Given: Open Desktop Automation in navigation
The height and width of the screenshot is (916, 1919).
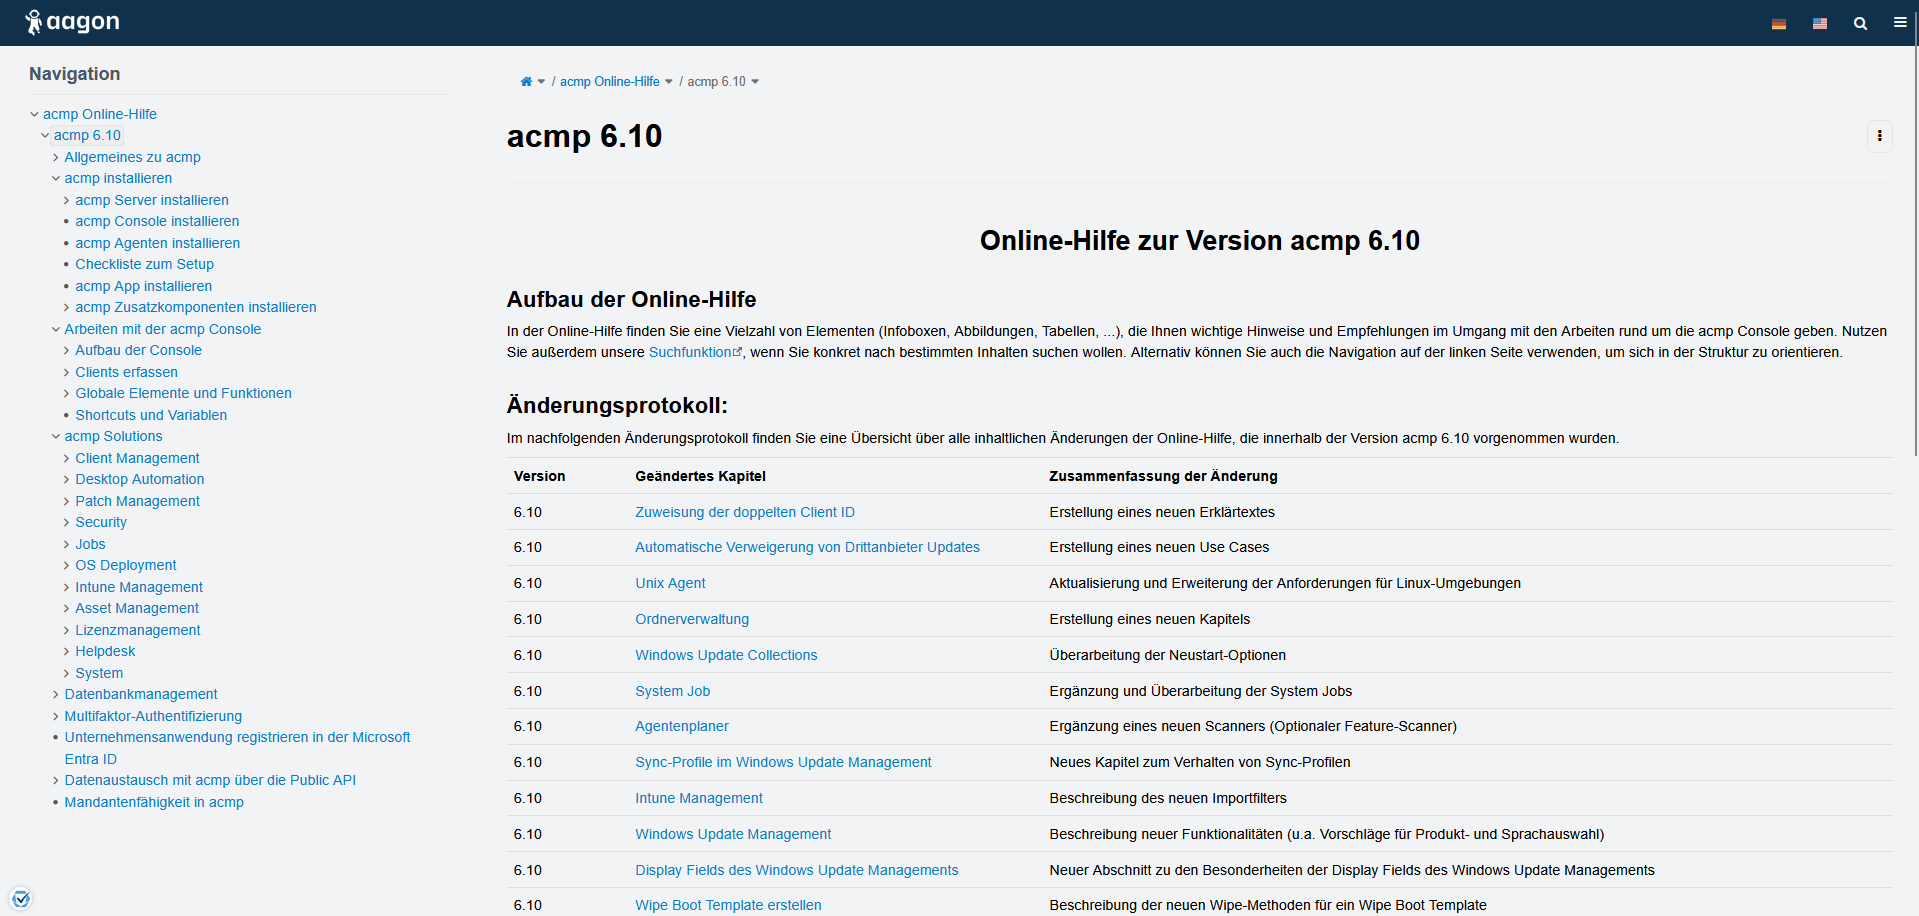Looking at the screenshot, I should point(140,479).
